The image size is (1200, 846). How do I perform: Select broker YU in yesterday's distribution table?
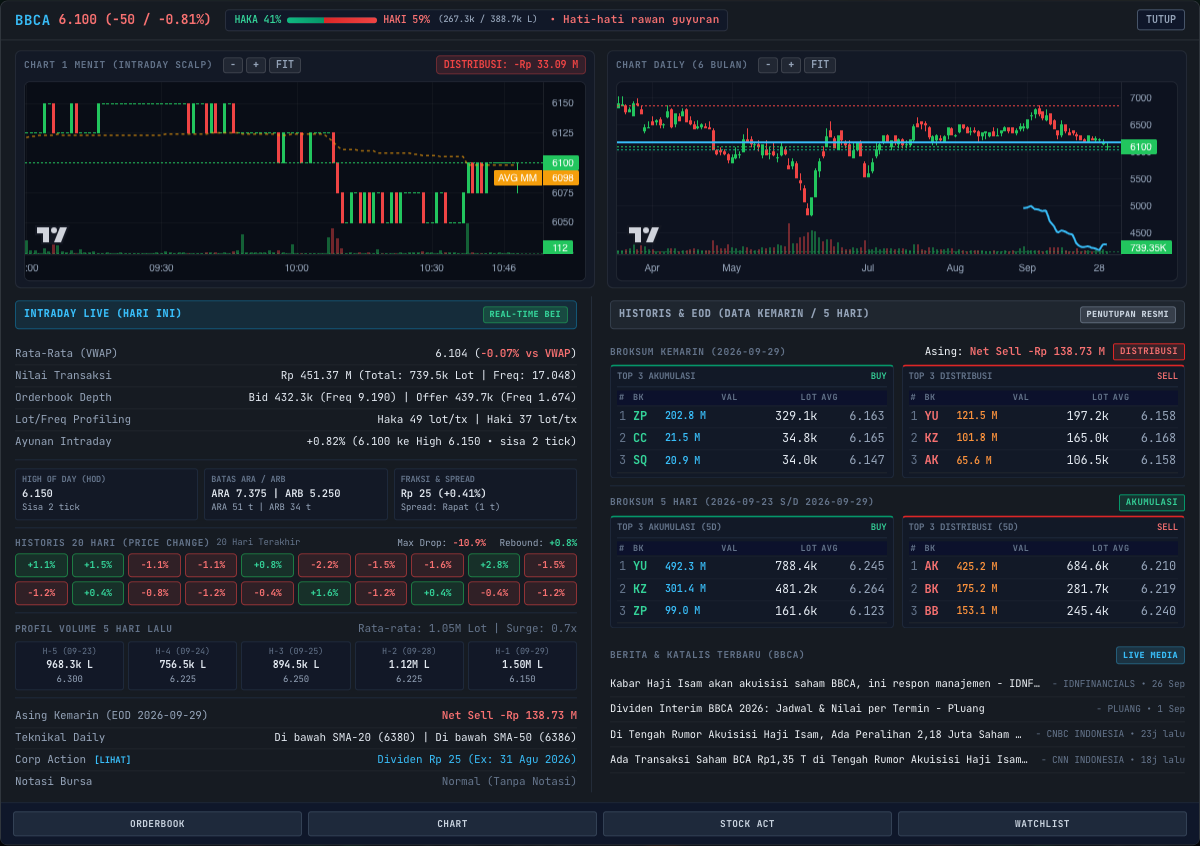point(932,416)
